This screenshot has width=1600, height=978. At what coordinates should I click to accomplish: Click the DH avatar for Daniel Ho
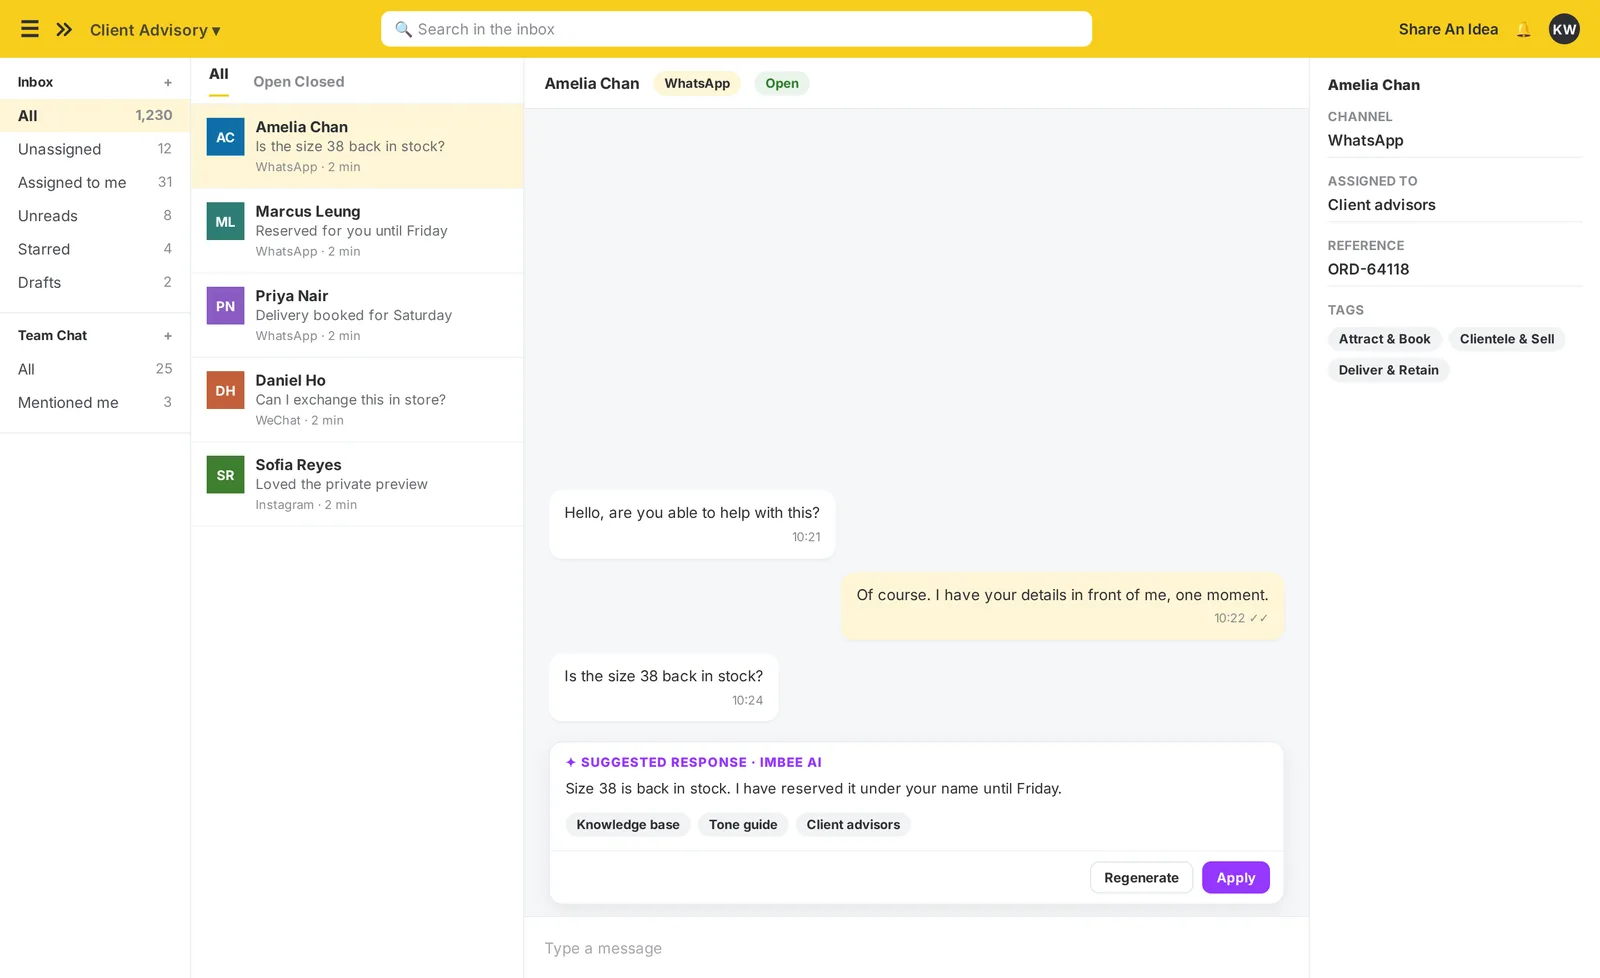(225, 390)
